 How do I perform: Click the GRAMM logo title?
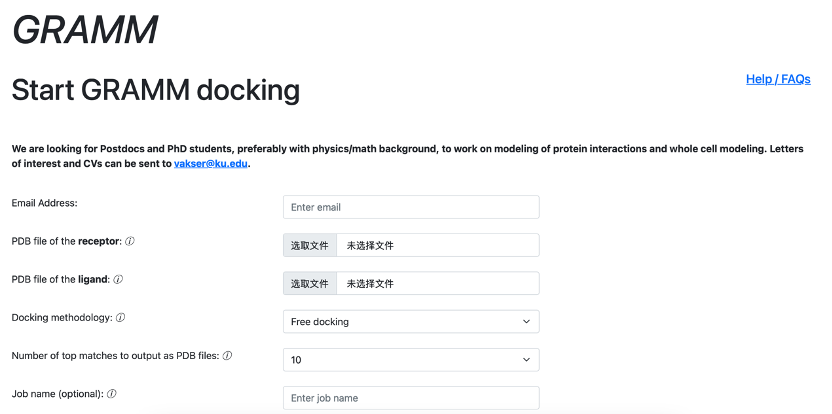point(85,30)
